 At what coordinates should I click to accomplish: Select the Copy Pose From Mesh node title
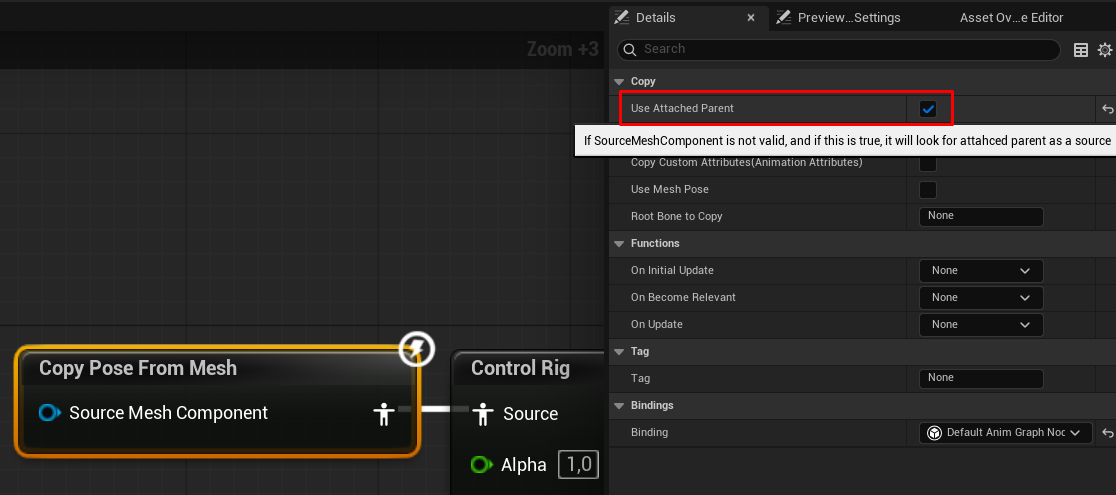(x=138, y=368)
